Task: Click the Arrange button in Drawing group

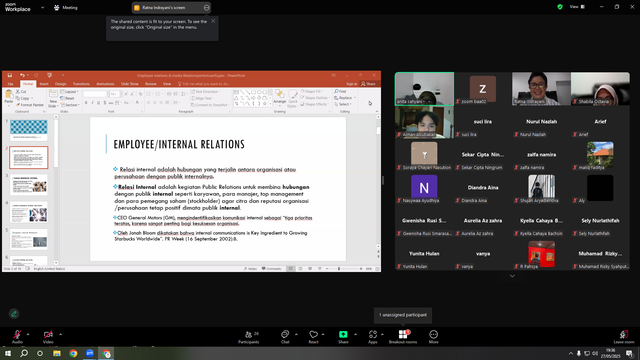Action: [280, 98]
